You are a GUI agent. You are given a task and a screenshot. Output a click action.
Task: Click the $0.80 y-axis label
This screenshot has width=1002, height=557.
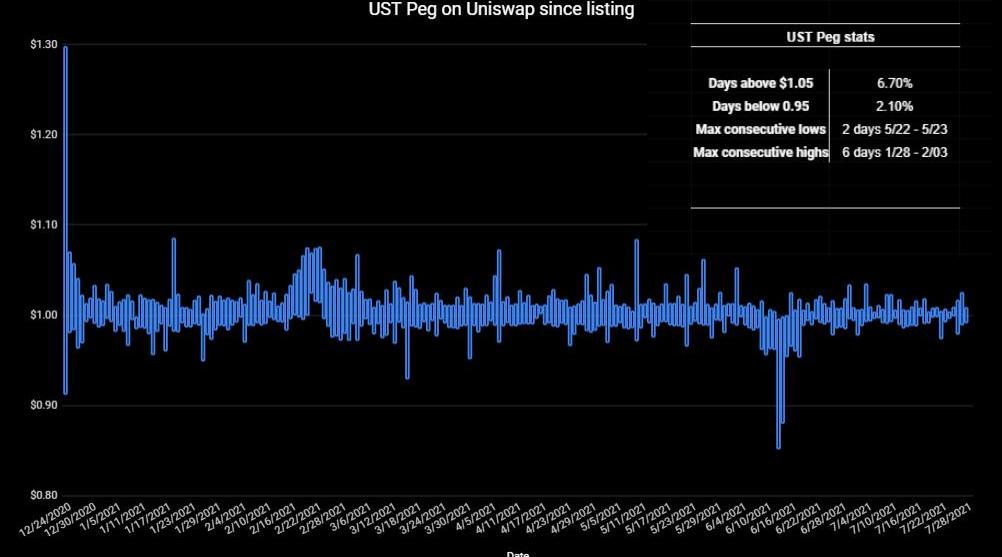click(43, 495)
